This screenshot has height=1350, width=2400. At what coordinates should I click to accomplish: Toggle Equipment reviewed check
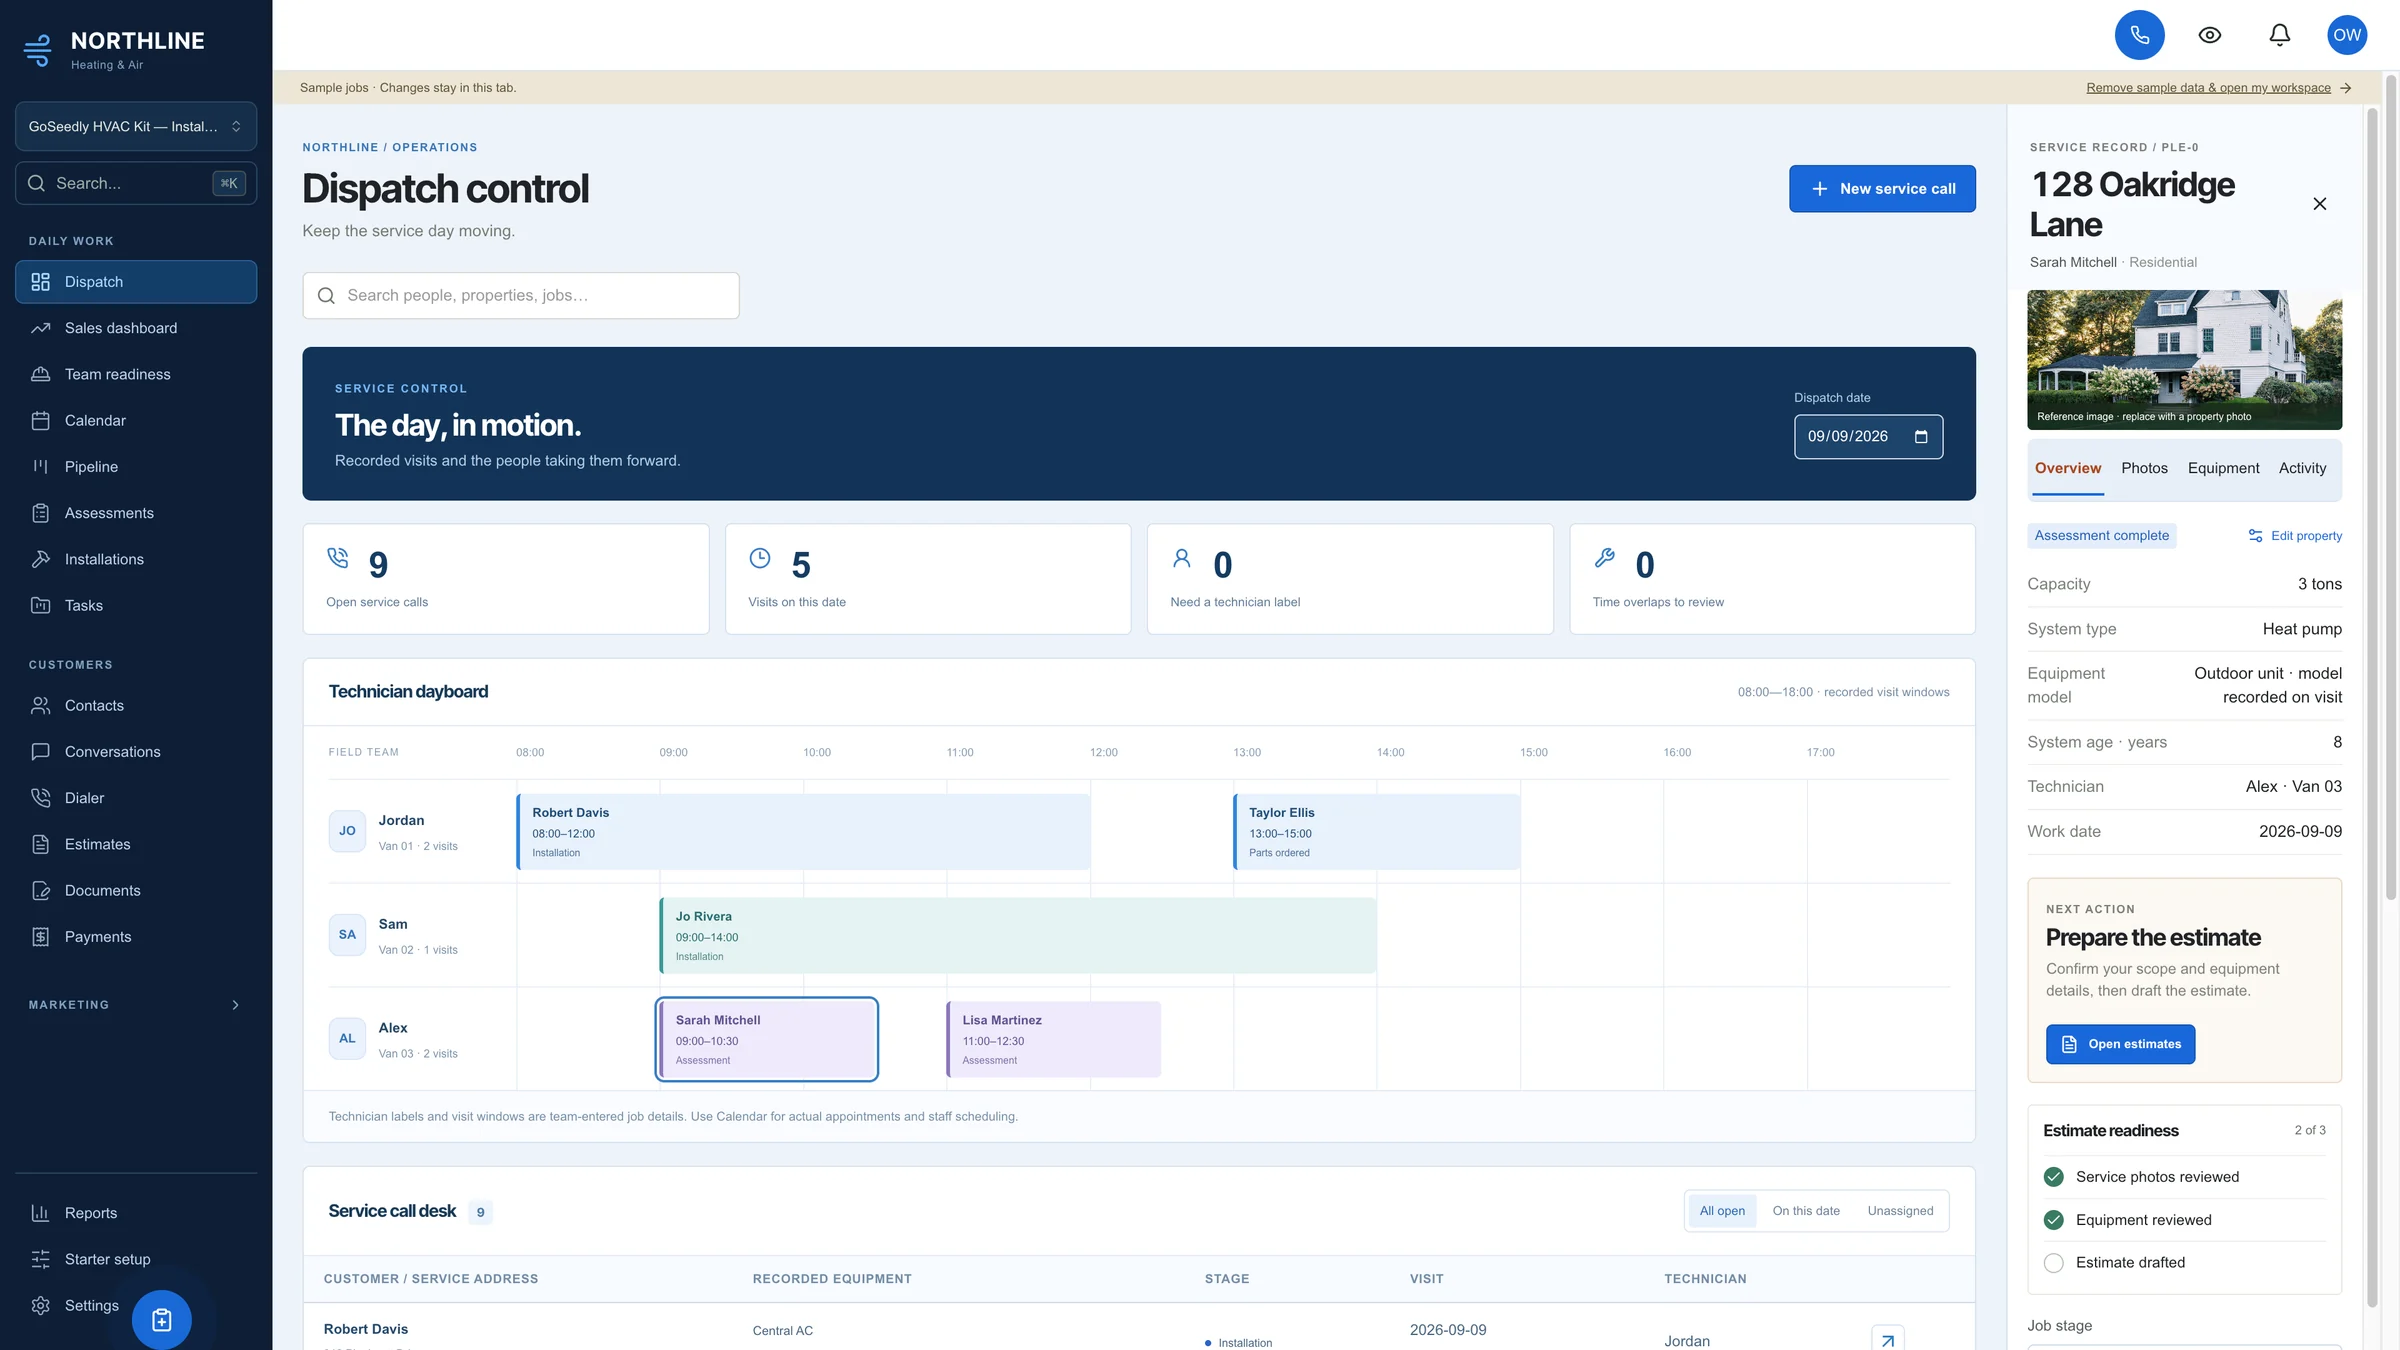2054,1220
